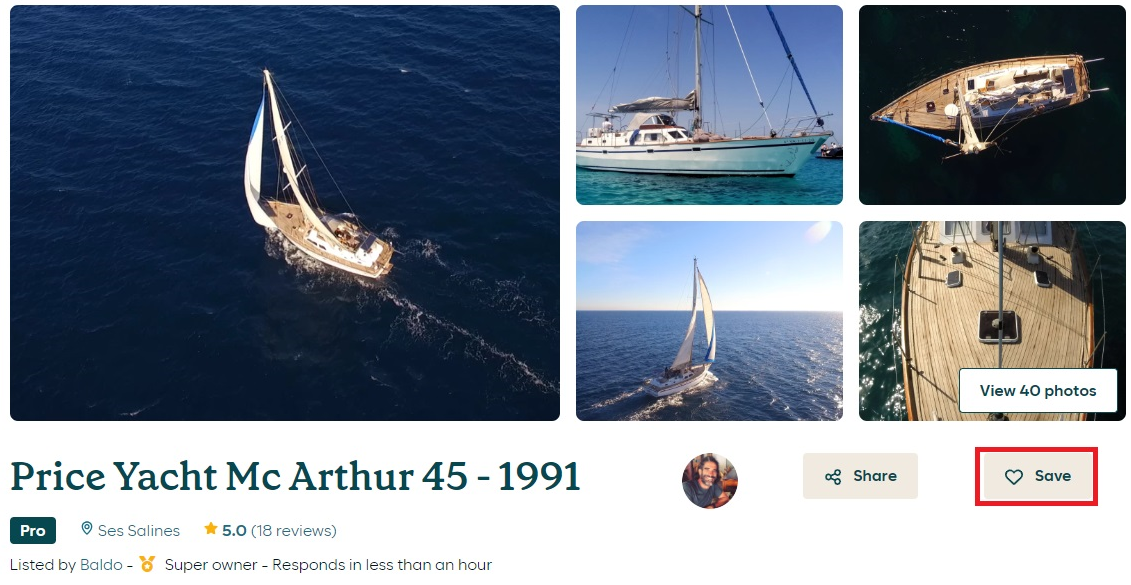Save this yacht listing
Screen dimensions: 1131x585
pos(1037,476)
